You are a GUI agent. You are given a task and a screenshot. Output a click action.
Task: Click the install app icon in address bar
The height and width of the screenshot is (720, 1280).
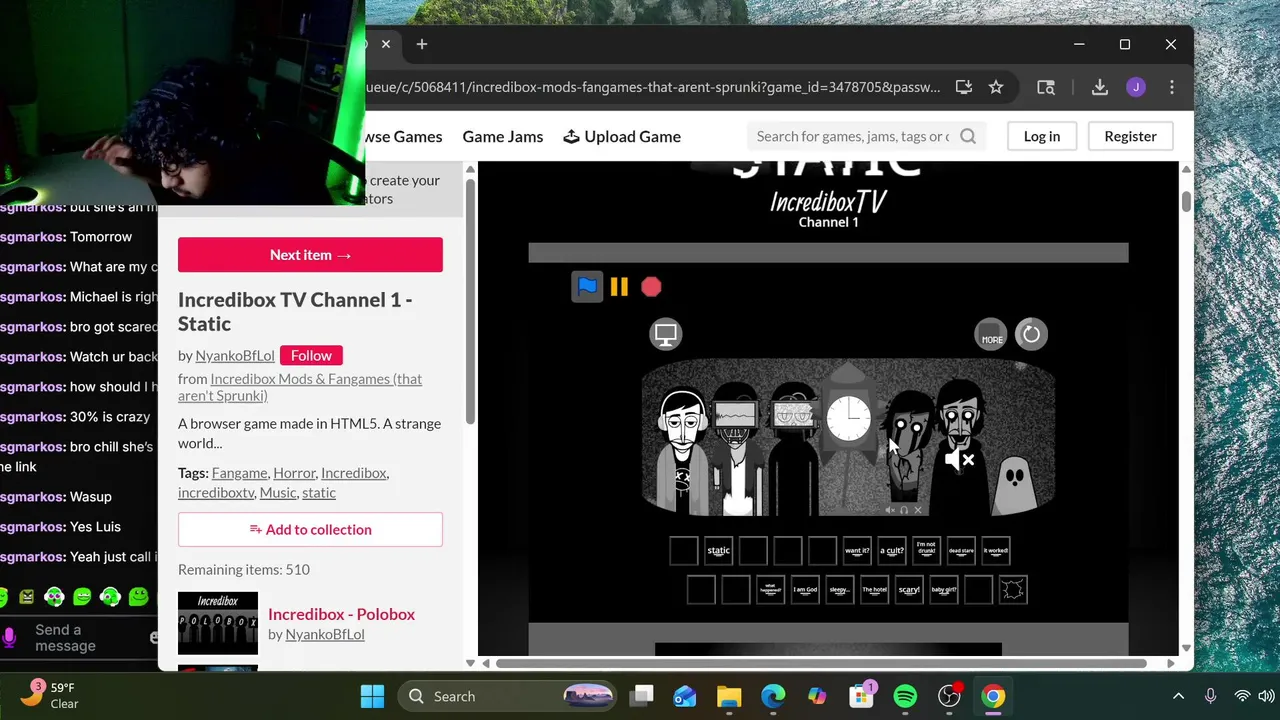pyautogui.click(x=964, y=87)
